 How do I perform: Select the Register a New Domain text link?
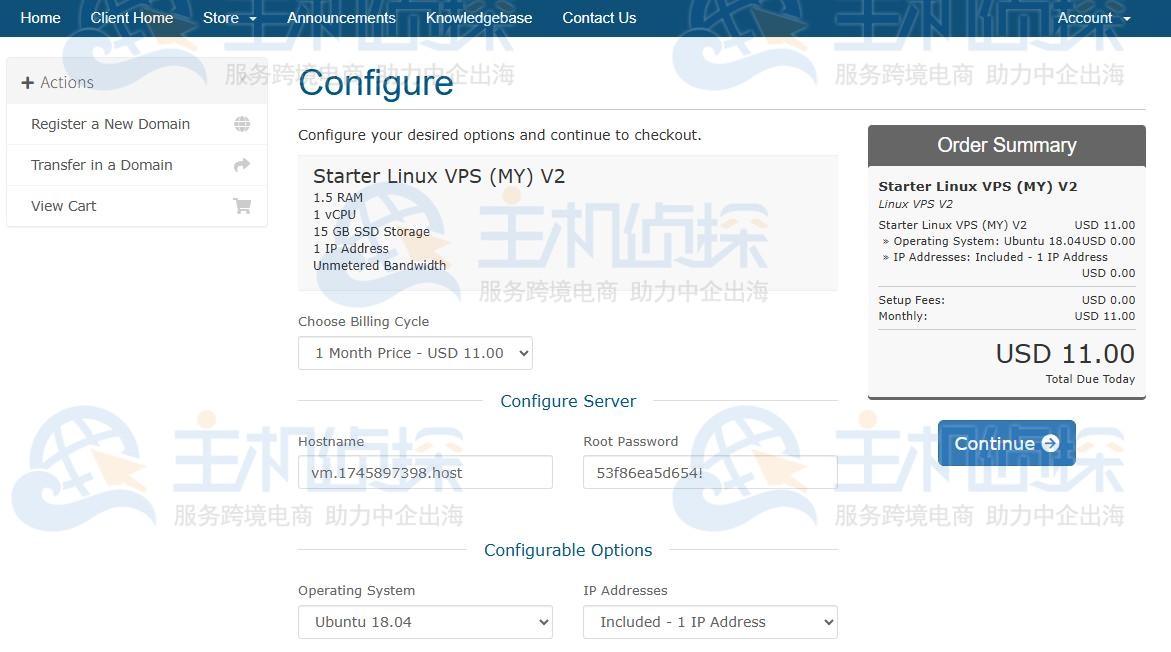pyautogui.click(x=110, y=124)
